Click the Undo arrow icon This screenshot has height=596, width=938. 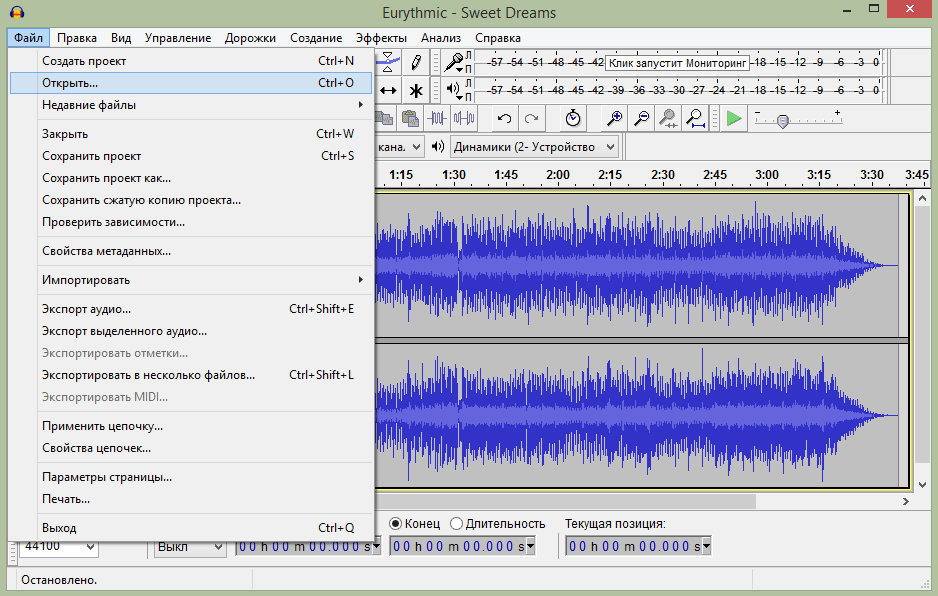tap(505, 118)
